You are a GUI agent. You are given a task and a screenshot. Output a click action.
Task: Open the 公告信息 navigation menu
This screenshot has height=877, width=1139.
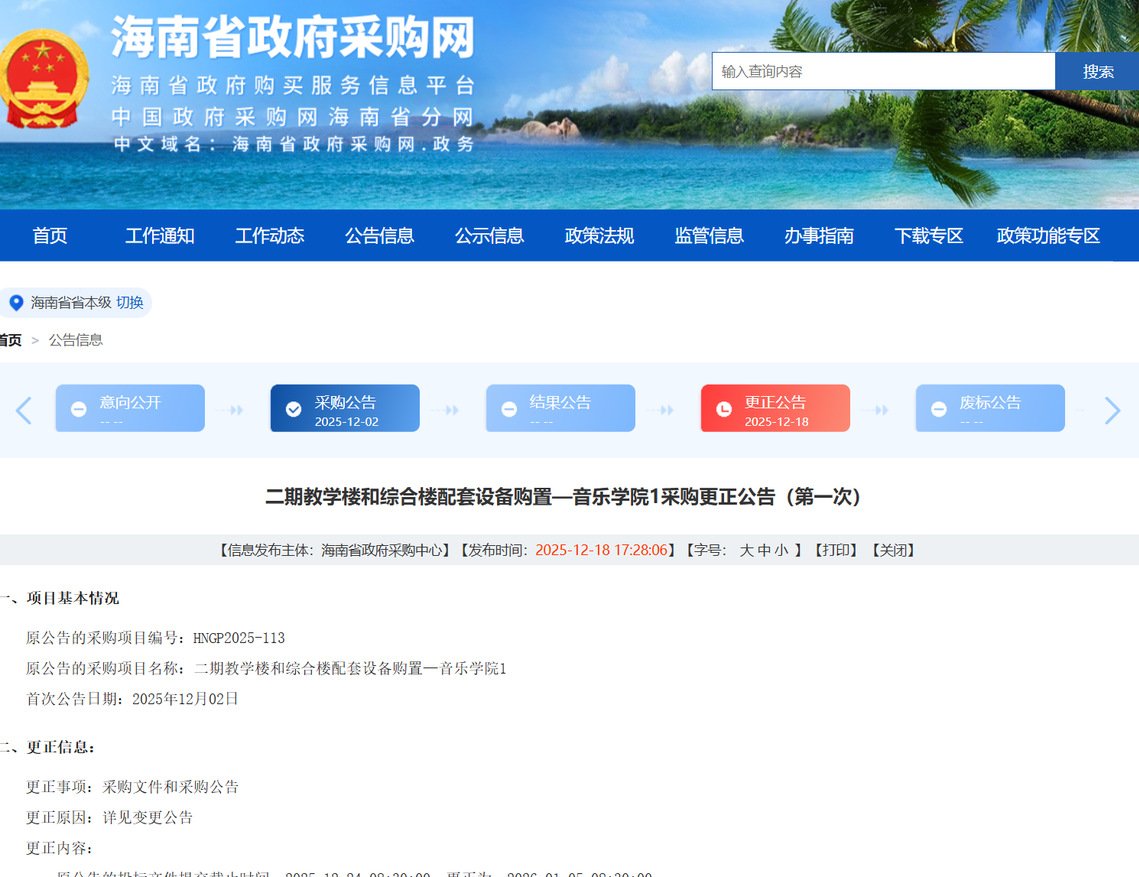pyautogui.click(x=379, y=236)
